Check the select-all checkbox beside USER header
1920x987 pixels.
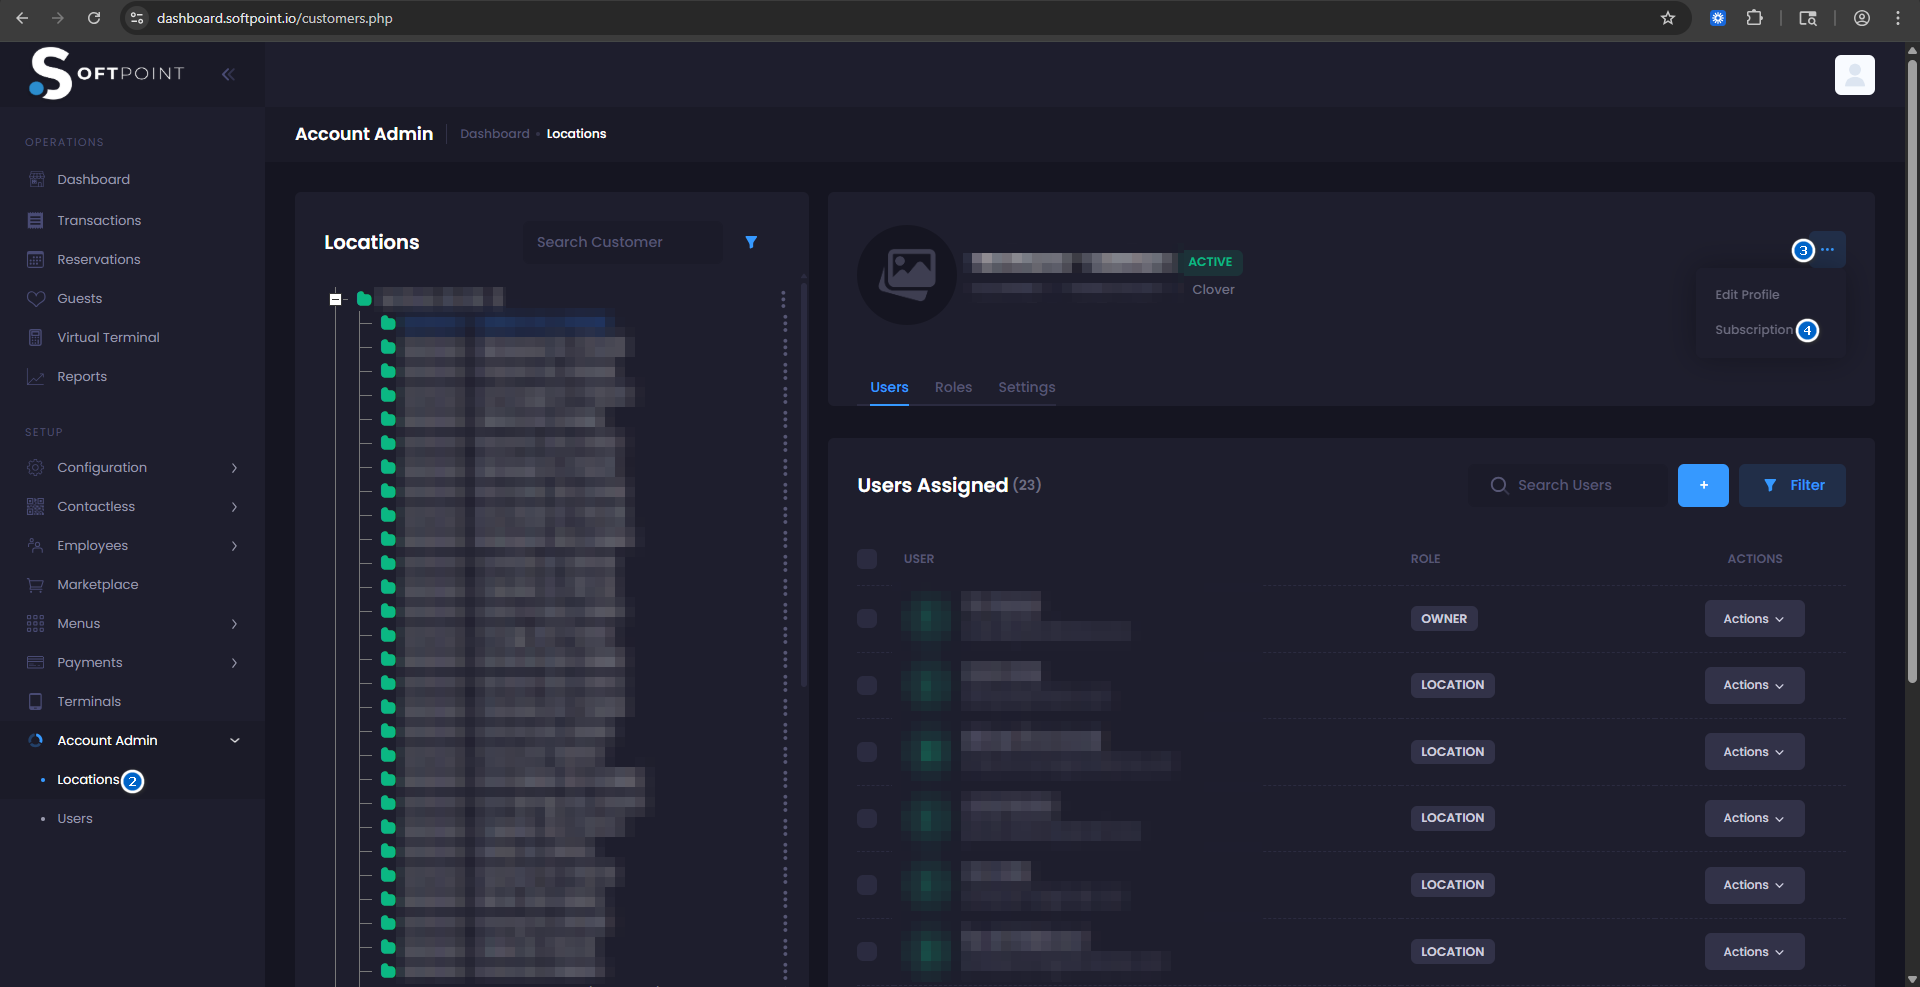click(x=867, y=559)
